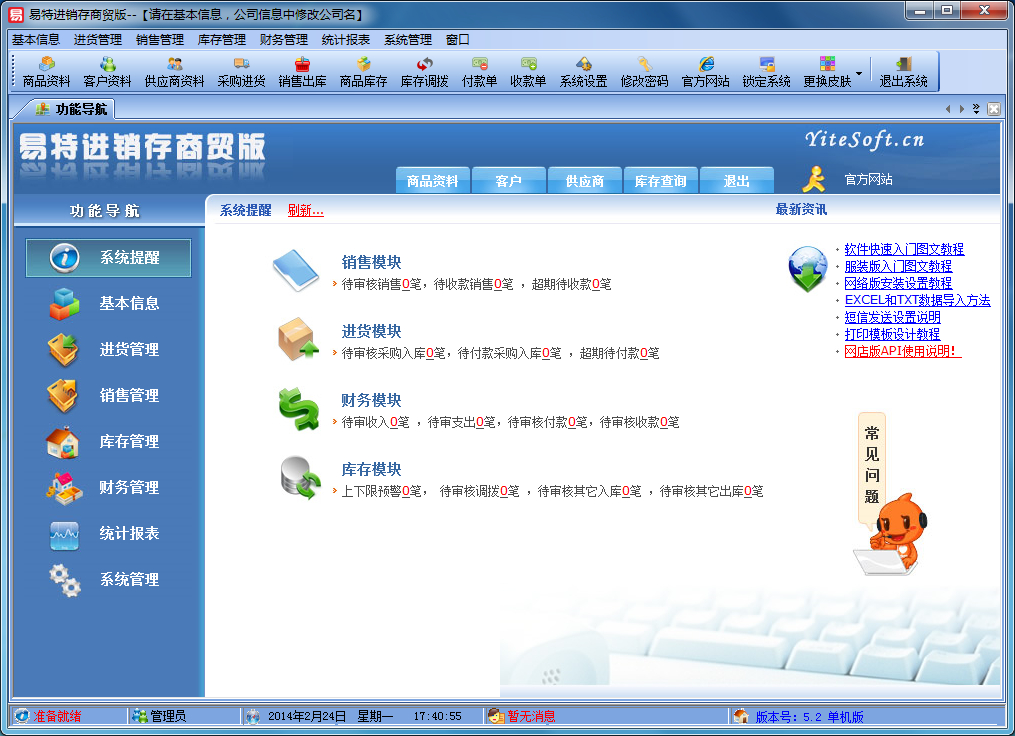1015x736 pixels.
Task: Click the orange mascot under 常见问题
Action: click(x=890, y=535)
